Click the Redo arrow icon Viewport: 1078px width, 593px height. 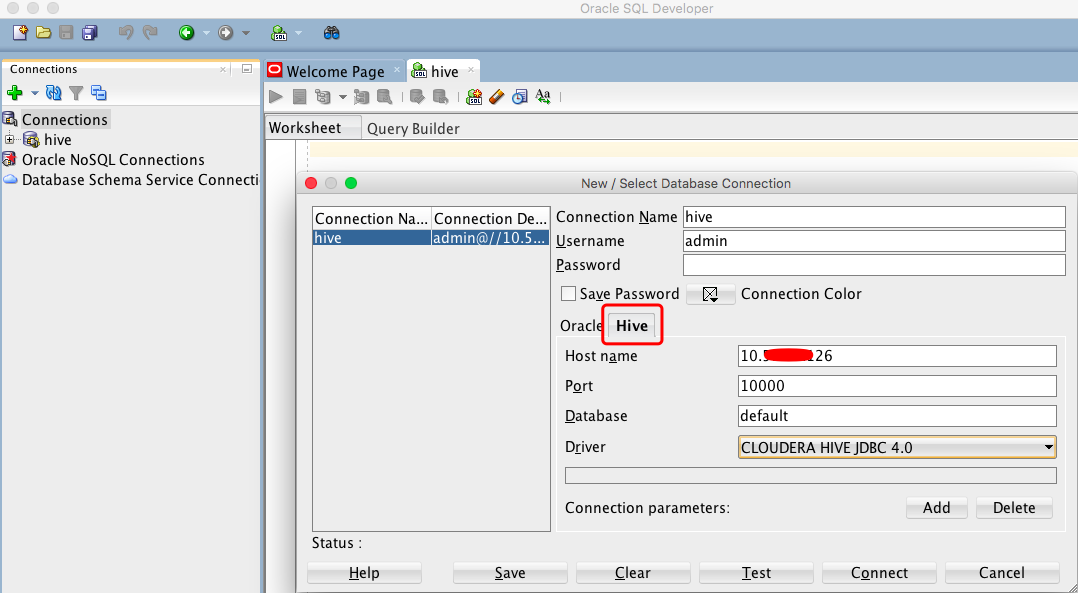click(149, 32)
